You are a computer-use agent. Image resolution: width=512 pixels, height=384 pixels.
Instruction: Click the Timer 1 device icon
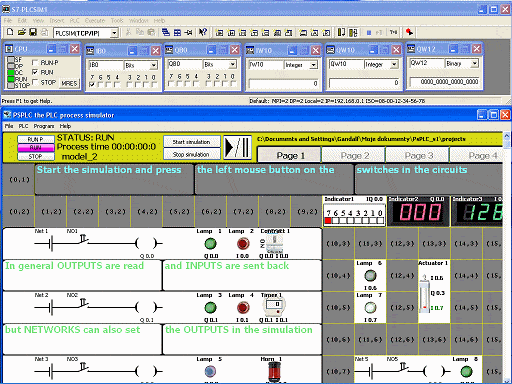[x=275, y=307]
